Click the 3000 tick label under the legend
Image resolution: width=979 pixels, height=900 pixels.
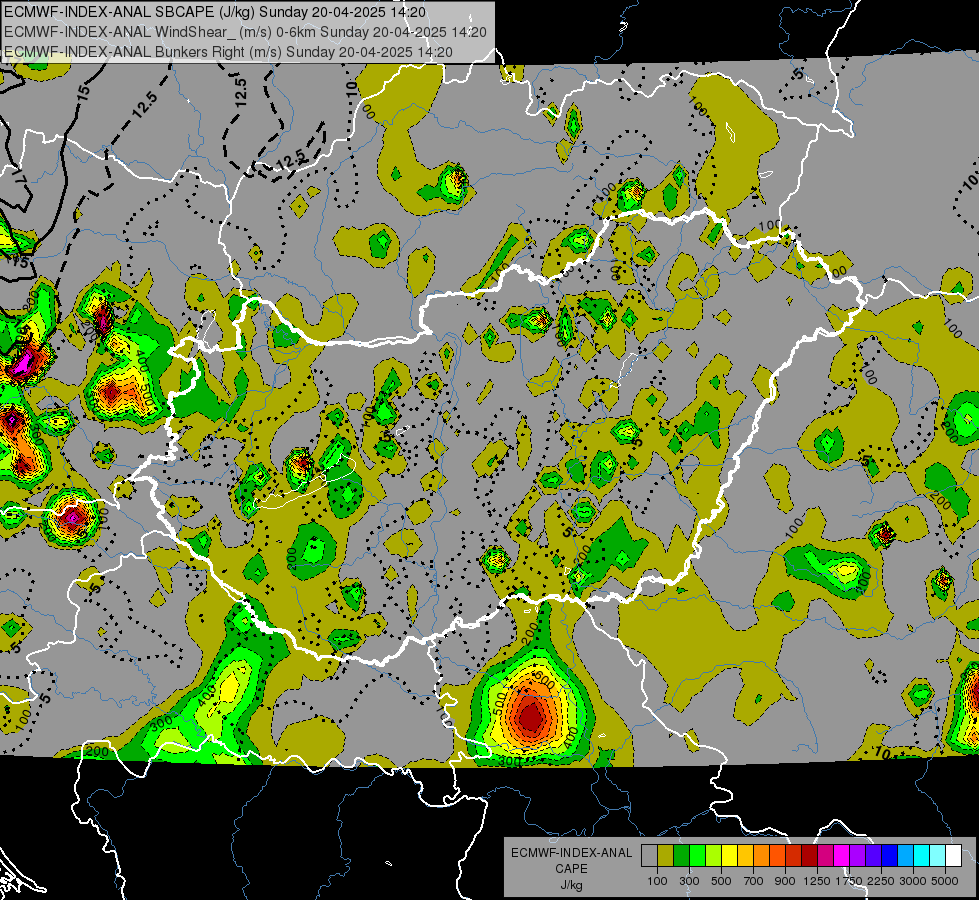click(x=912, y=881)
